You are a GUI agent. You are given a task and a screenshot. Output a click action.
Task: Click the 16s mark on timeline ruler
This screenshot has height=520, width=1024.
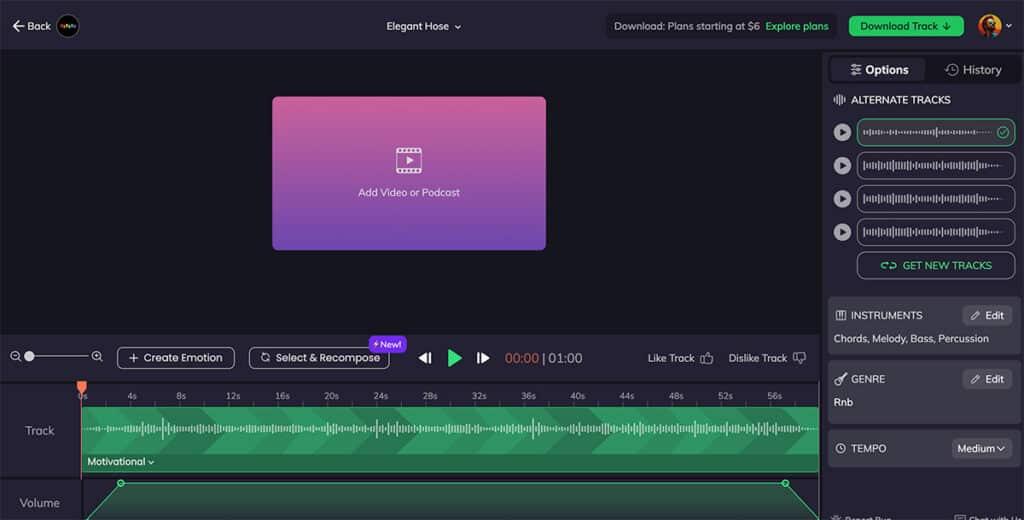coord(282,396)
